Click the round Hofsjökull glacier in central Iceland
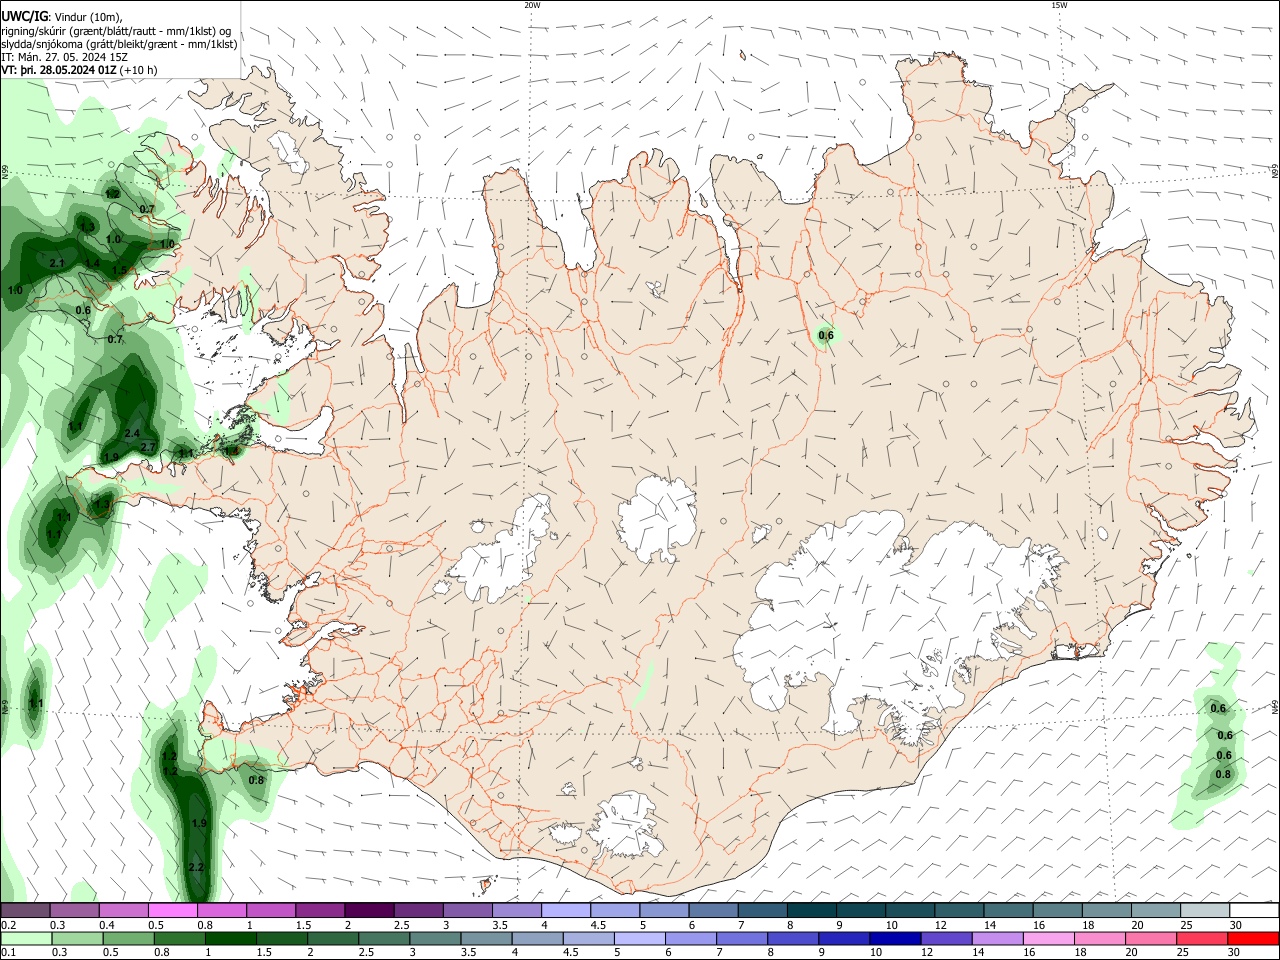 (658, 517)
